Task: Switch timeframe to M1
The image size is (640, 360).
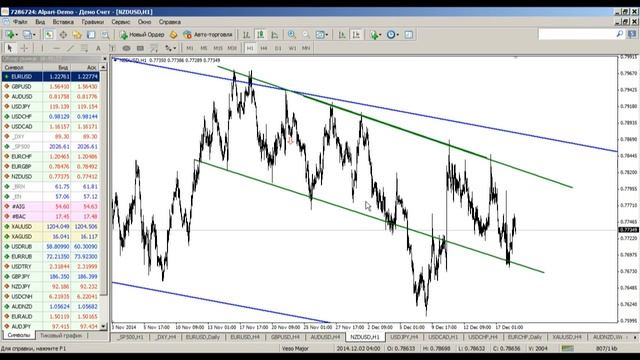Action: [190, 48]
